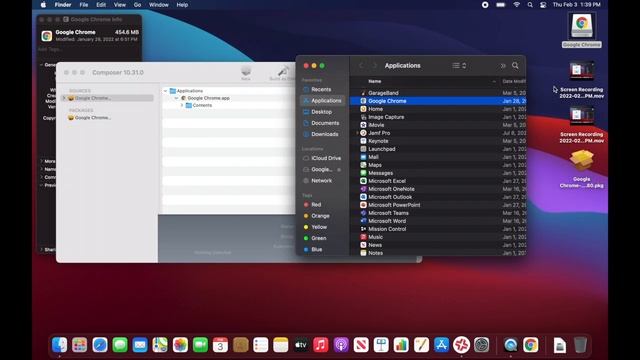The height and width of the screenshot is (360, 640).
Task: Open App Store from the Dock
Action: (441, 345)
